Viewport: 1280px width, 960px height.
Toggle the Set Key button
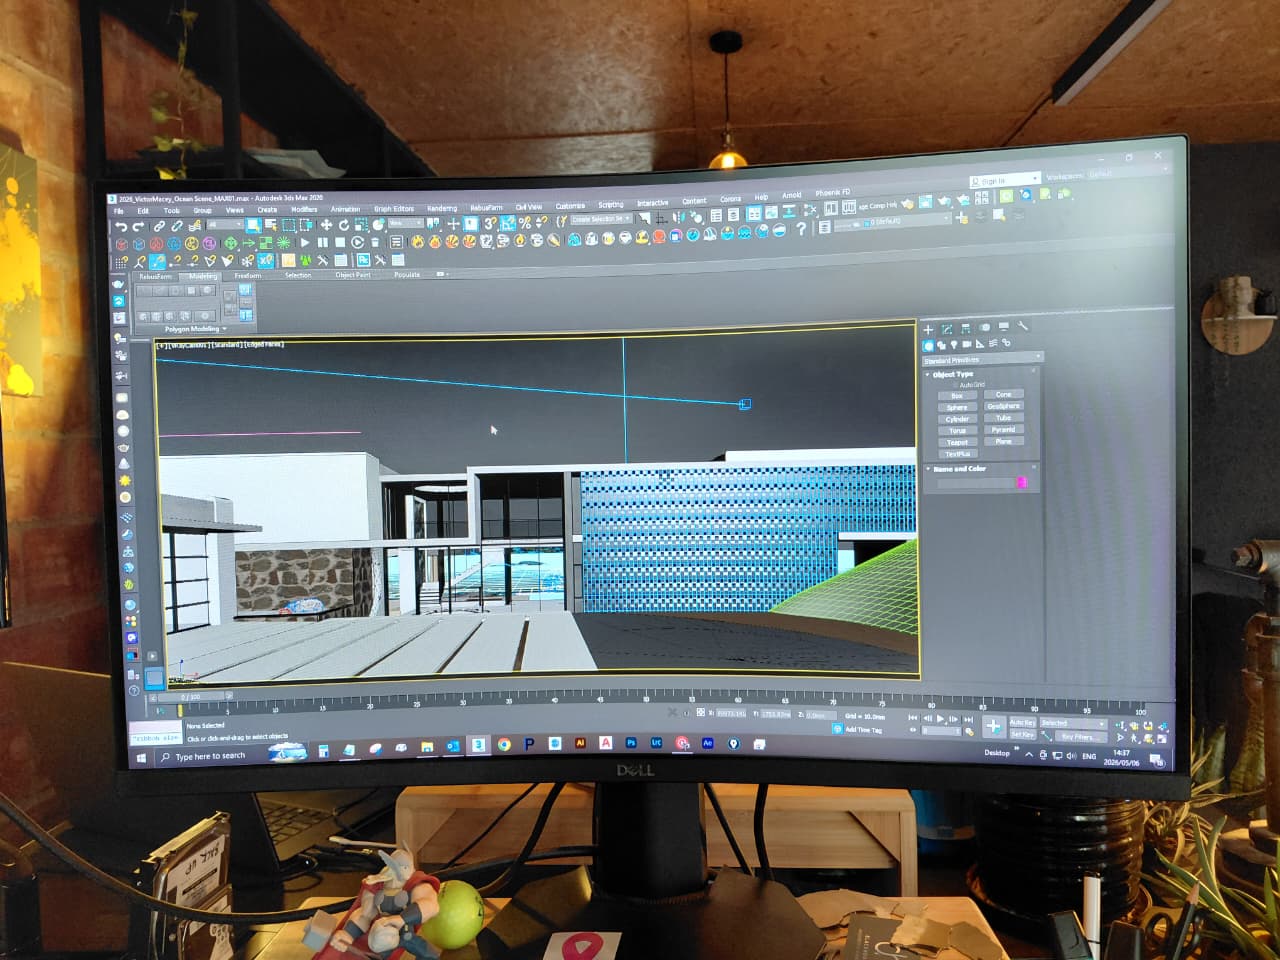(1022, 734)
